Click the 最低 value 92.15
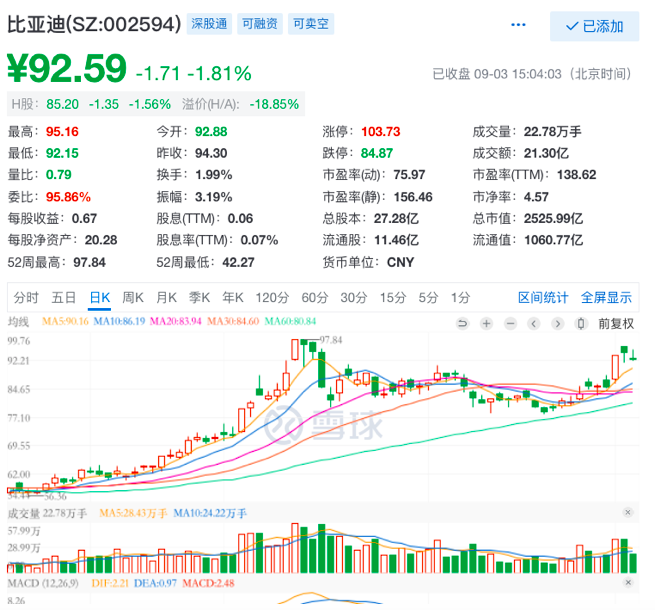This screenshot has width=655, height=610. 62,153
